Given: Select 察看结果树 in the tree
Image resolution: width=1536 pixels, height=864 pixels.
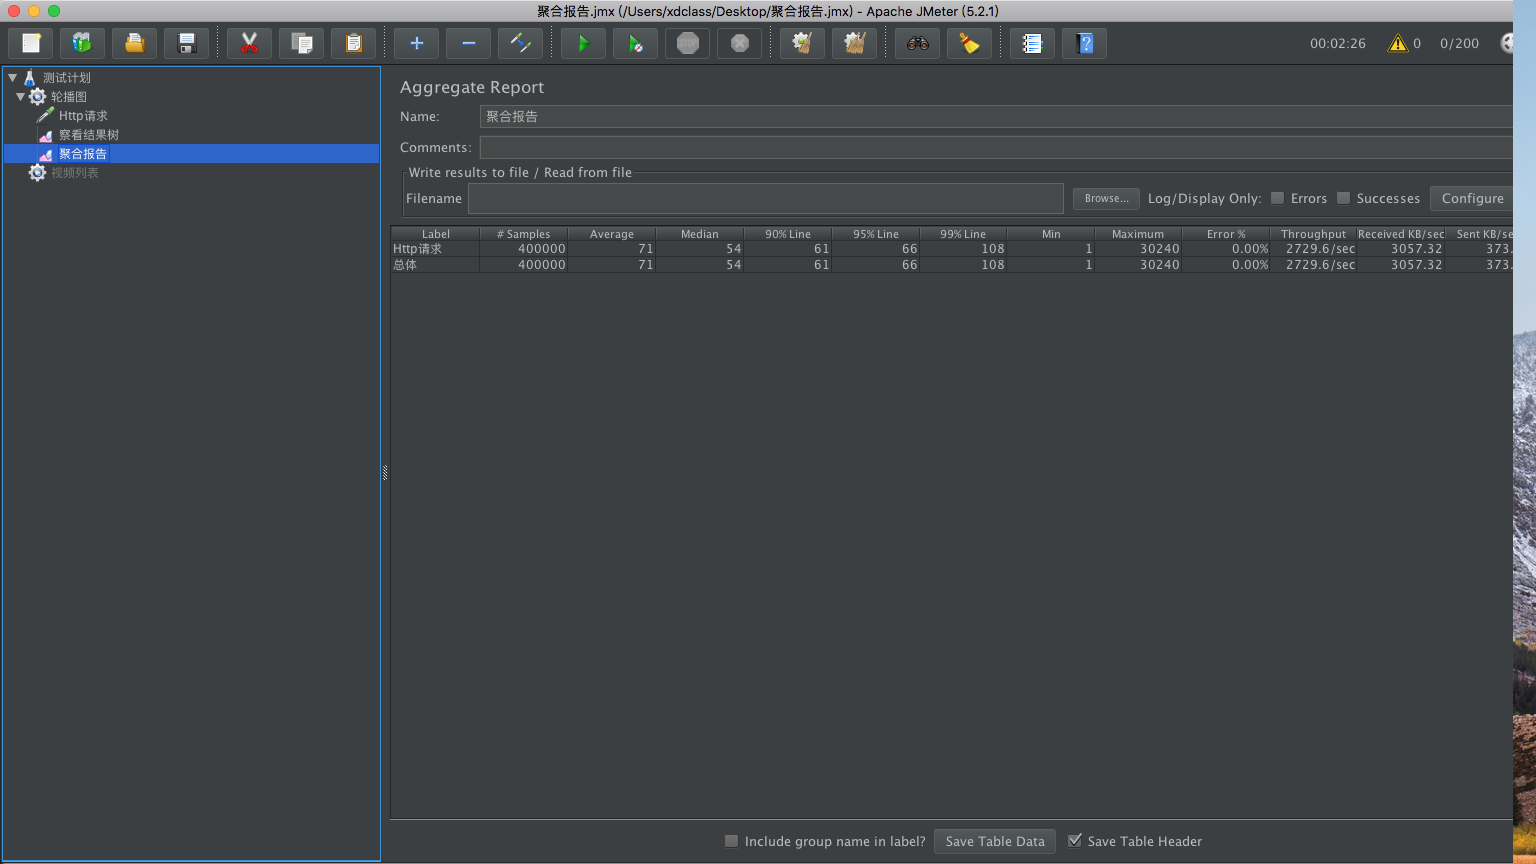Looking at the screenshot, I should (89, 135).
